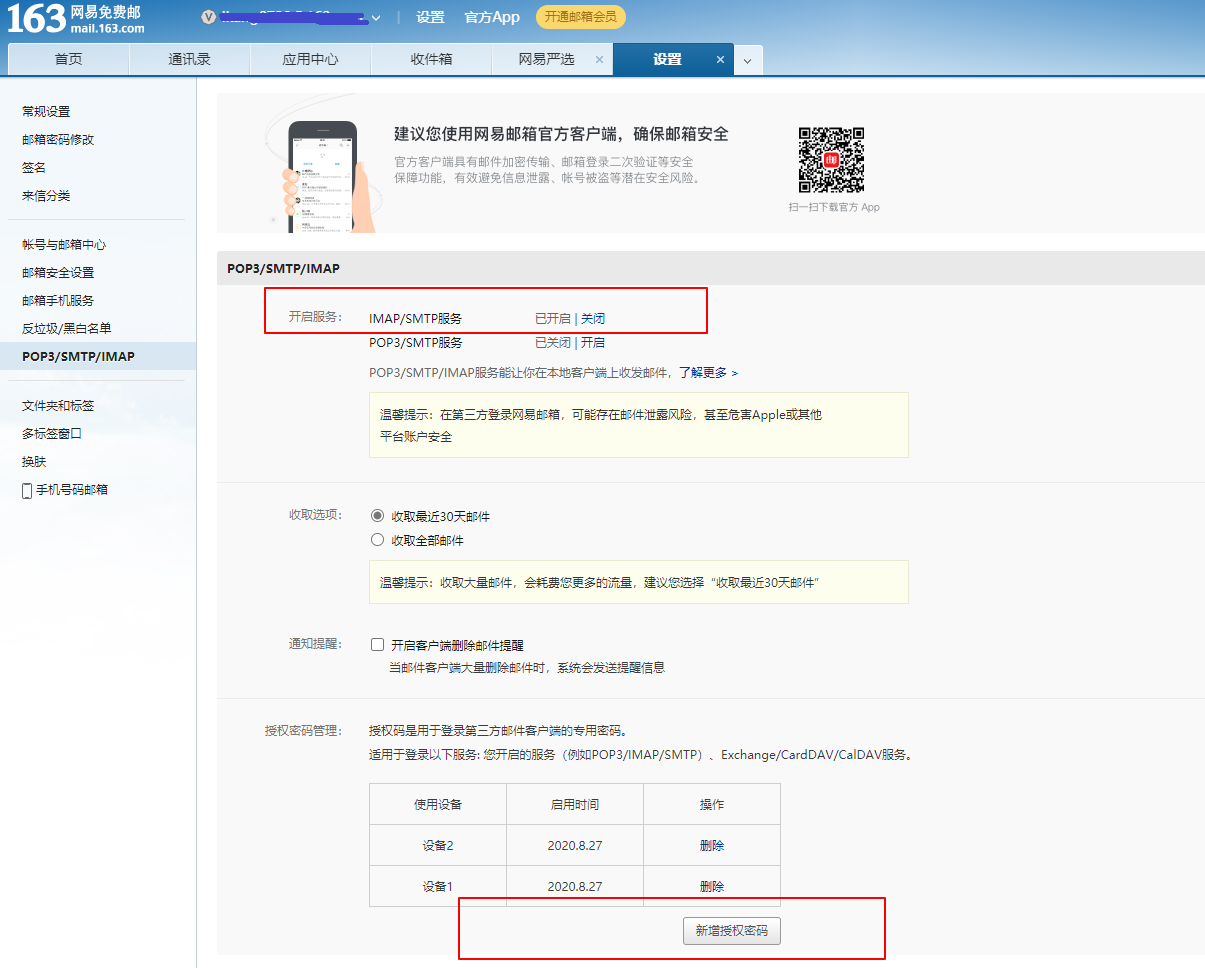Click the QR code for official app
Screen dimensions: 1205x968
coord(831,160)
